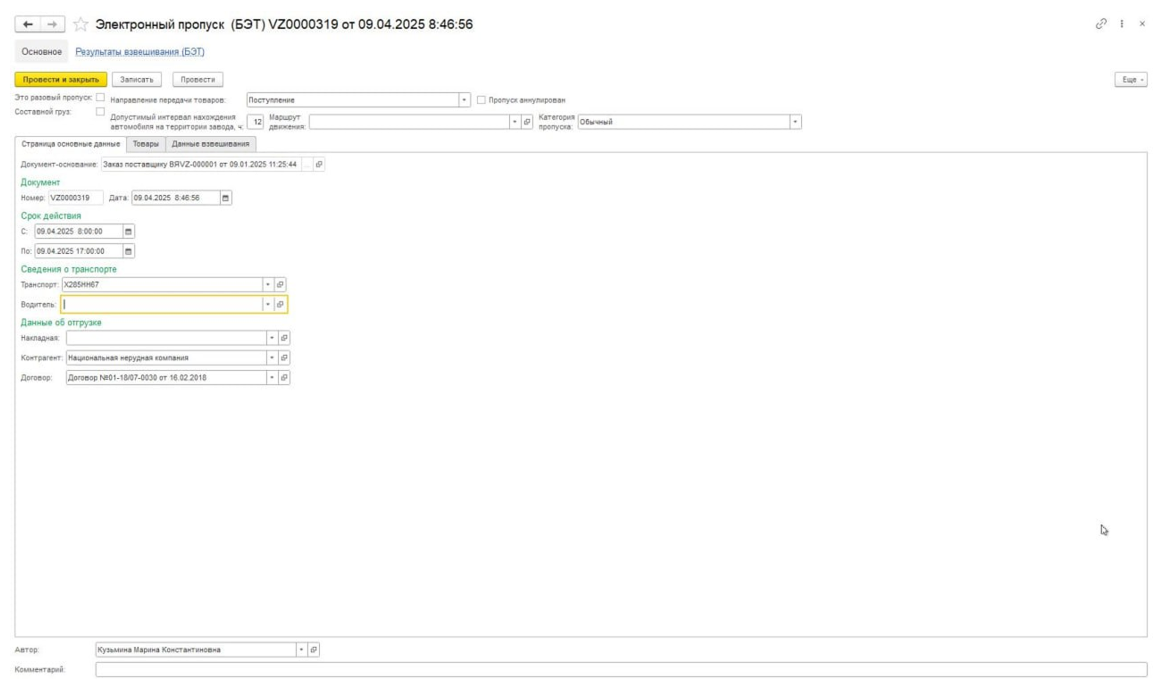
Task: Check 'Пропуск аннулирован' box
Action: (481, 100)
